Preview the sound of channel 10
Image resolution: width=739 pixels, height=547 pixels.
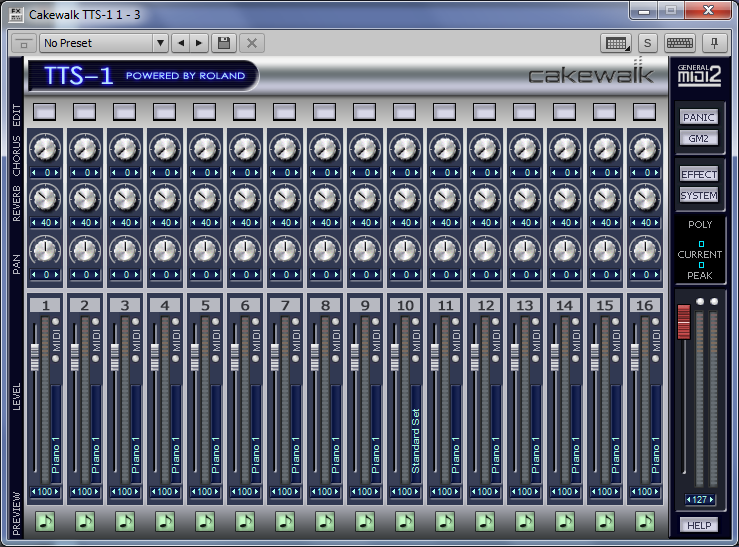[x=405, y=521]
